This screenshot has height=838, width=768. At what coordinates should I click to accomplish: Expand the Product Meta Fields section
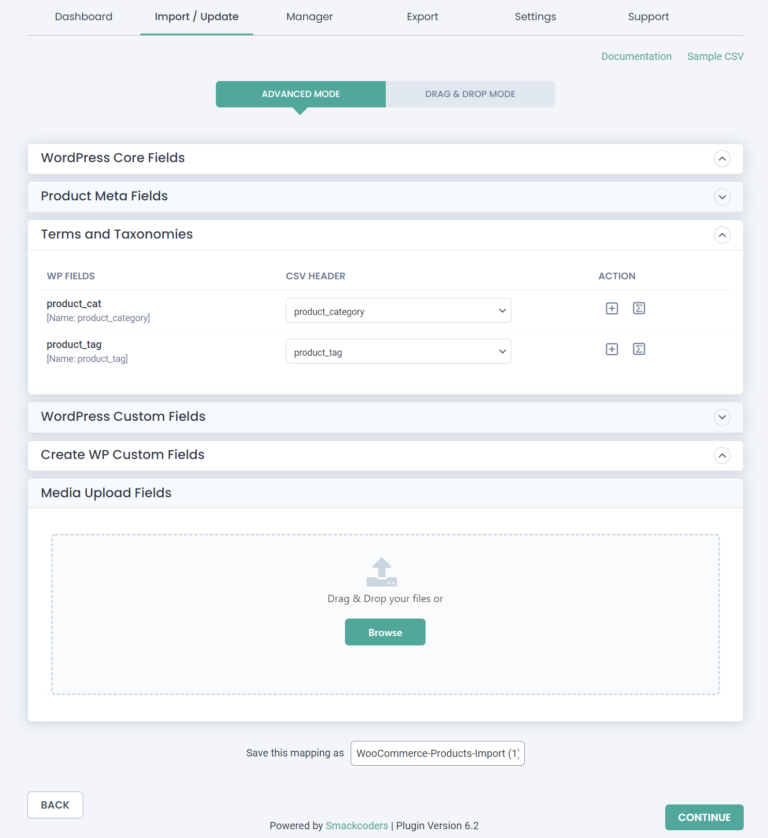722,197
